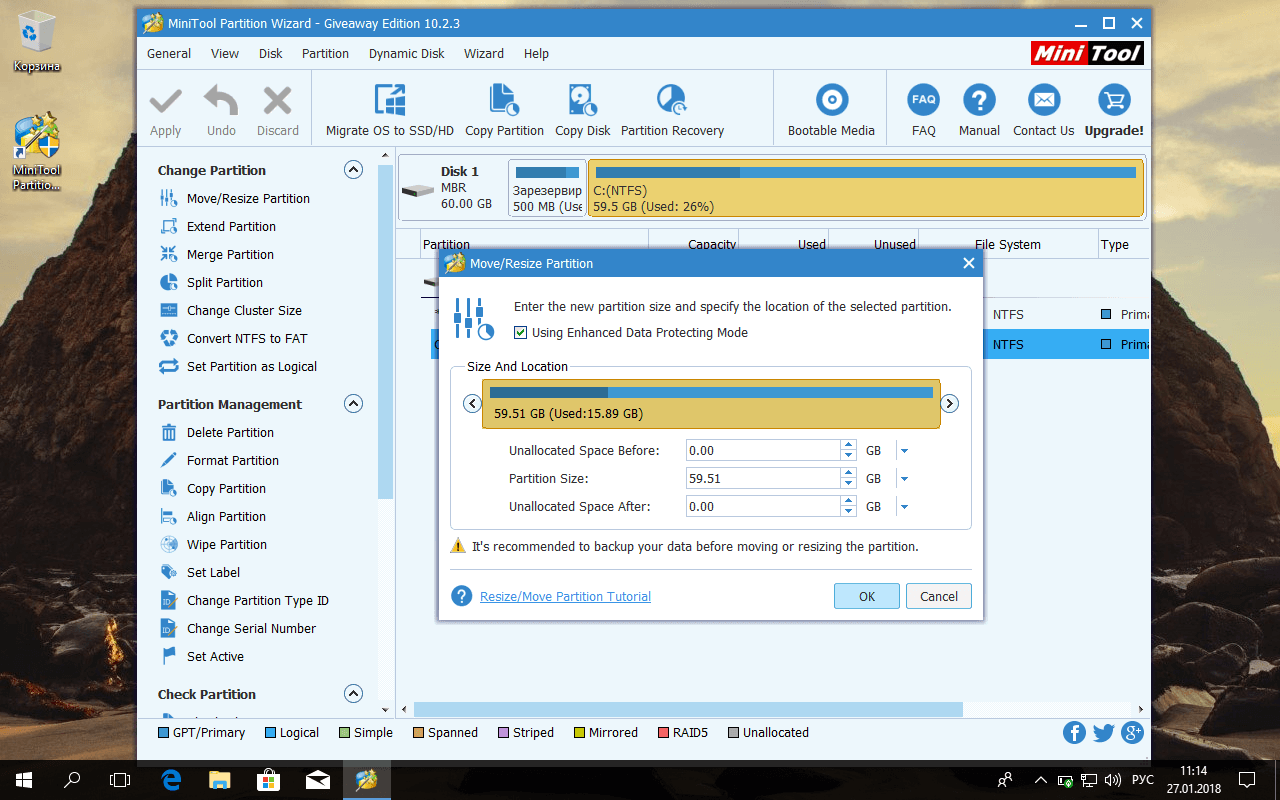1280x800 pixels.
Task: Open the Mail app from taskbar
Action: [317, 779]
